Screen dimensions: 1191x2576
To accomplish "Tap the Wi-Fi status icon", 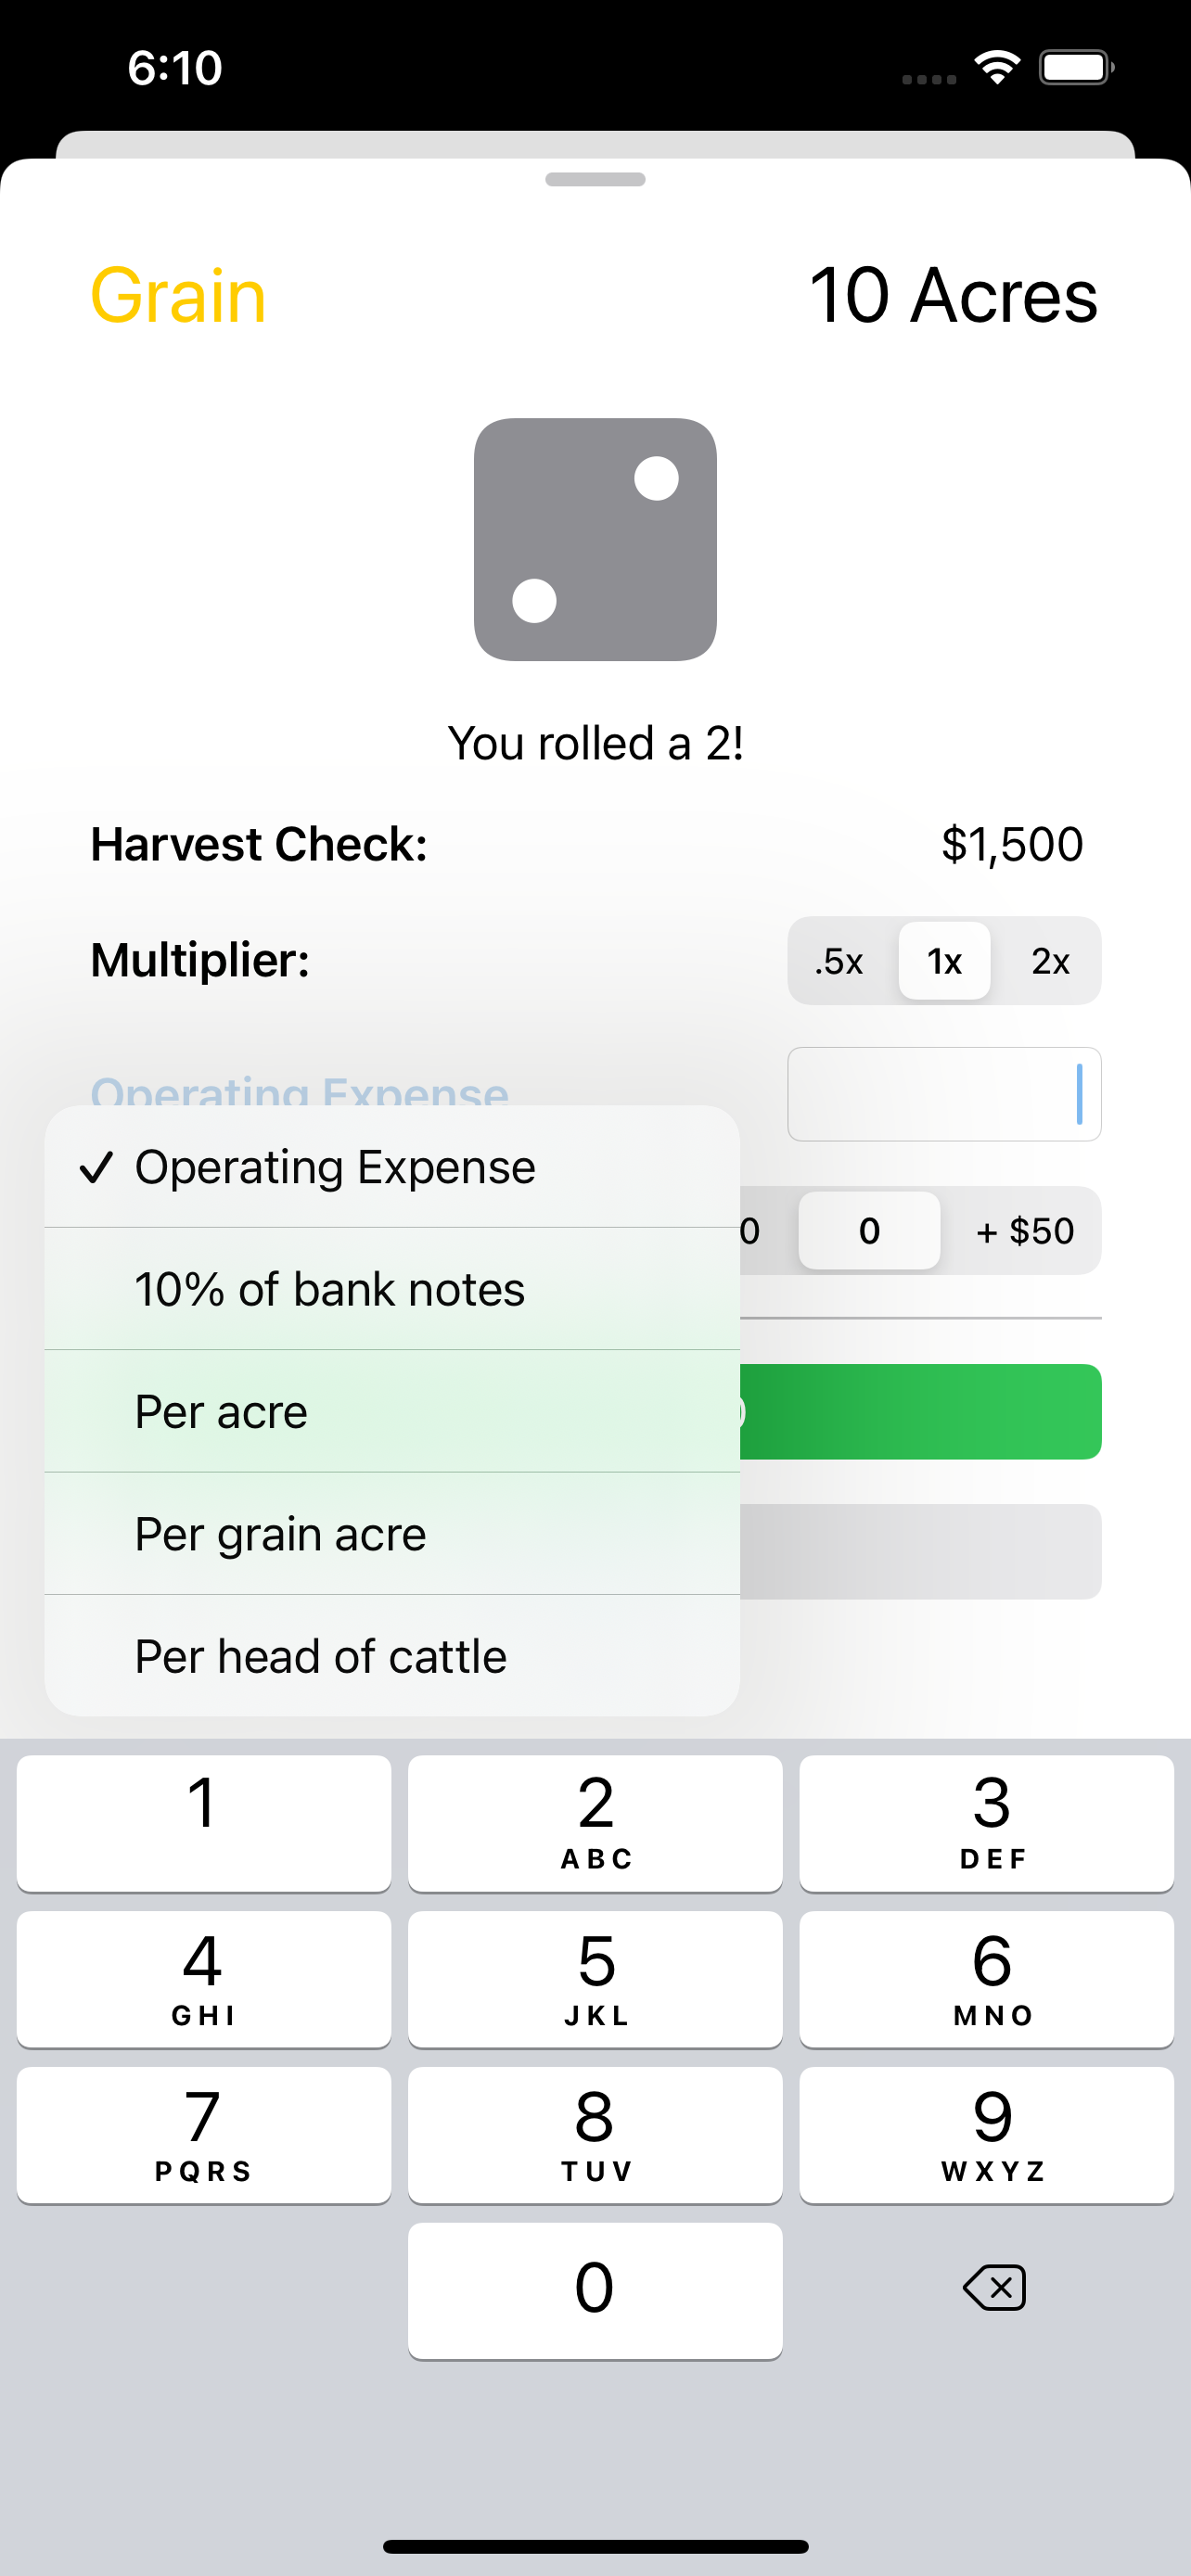I will tap(996, 68).
